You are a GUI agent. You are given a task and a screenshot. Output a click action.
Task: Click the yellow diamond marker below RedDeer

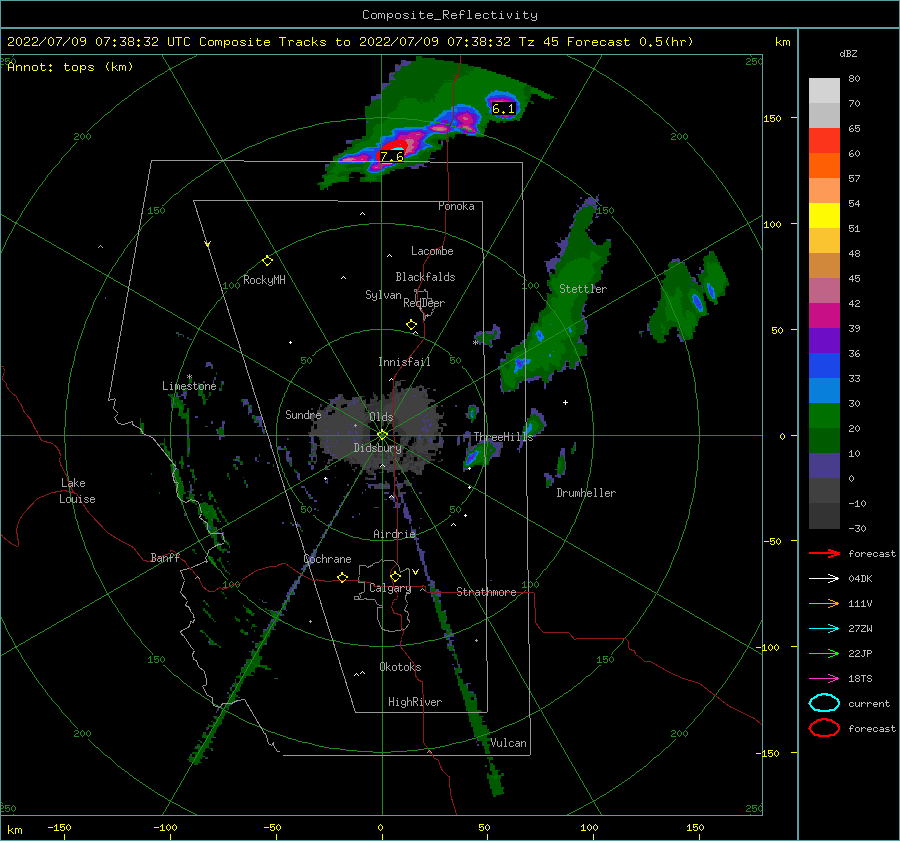(x=411, y=325)
